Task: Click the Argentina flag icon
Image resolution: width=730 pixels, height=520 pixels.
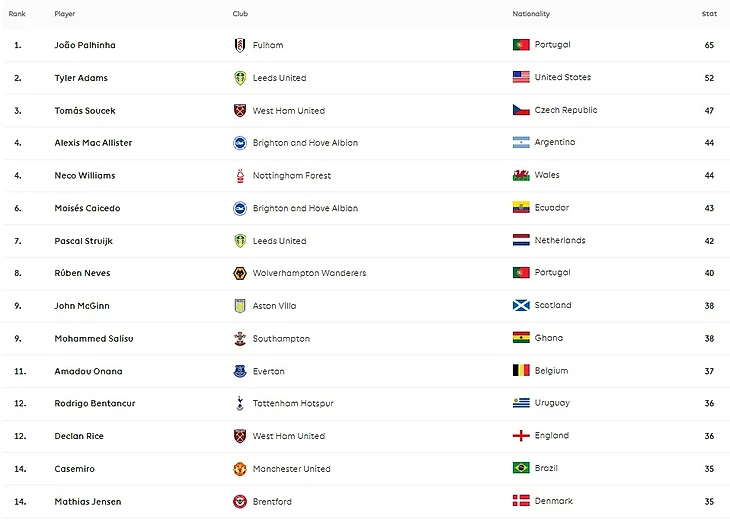Action: click(x=520, y=143)
